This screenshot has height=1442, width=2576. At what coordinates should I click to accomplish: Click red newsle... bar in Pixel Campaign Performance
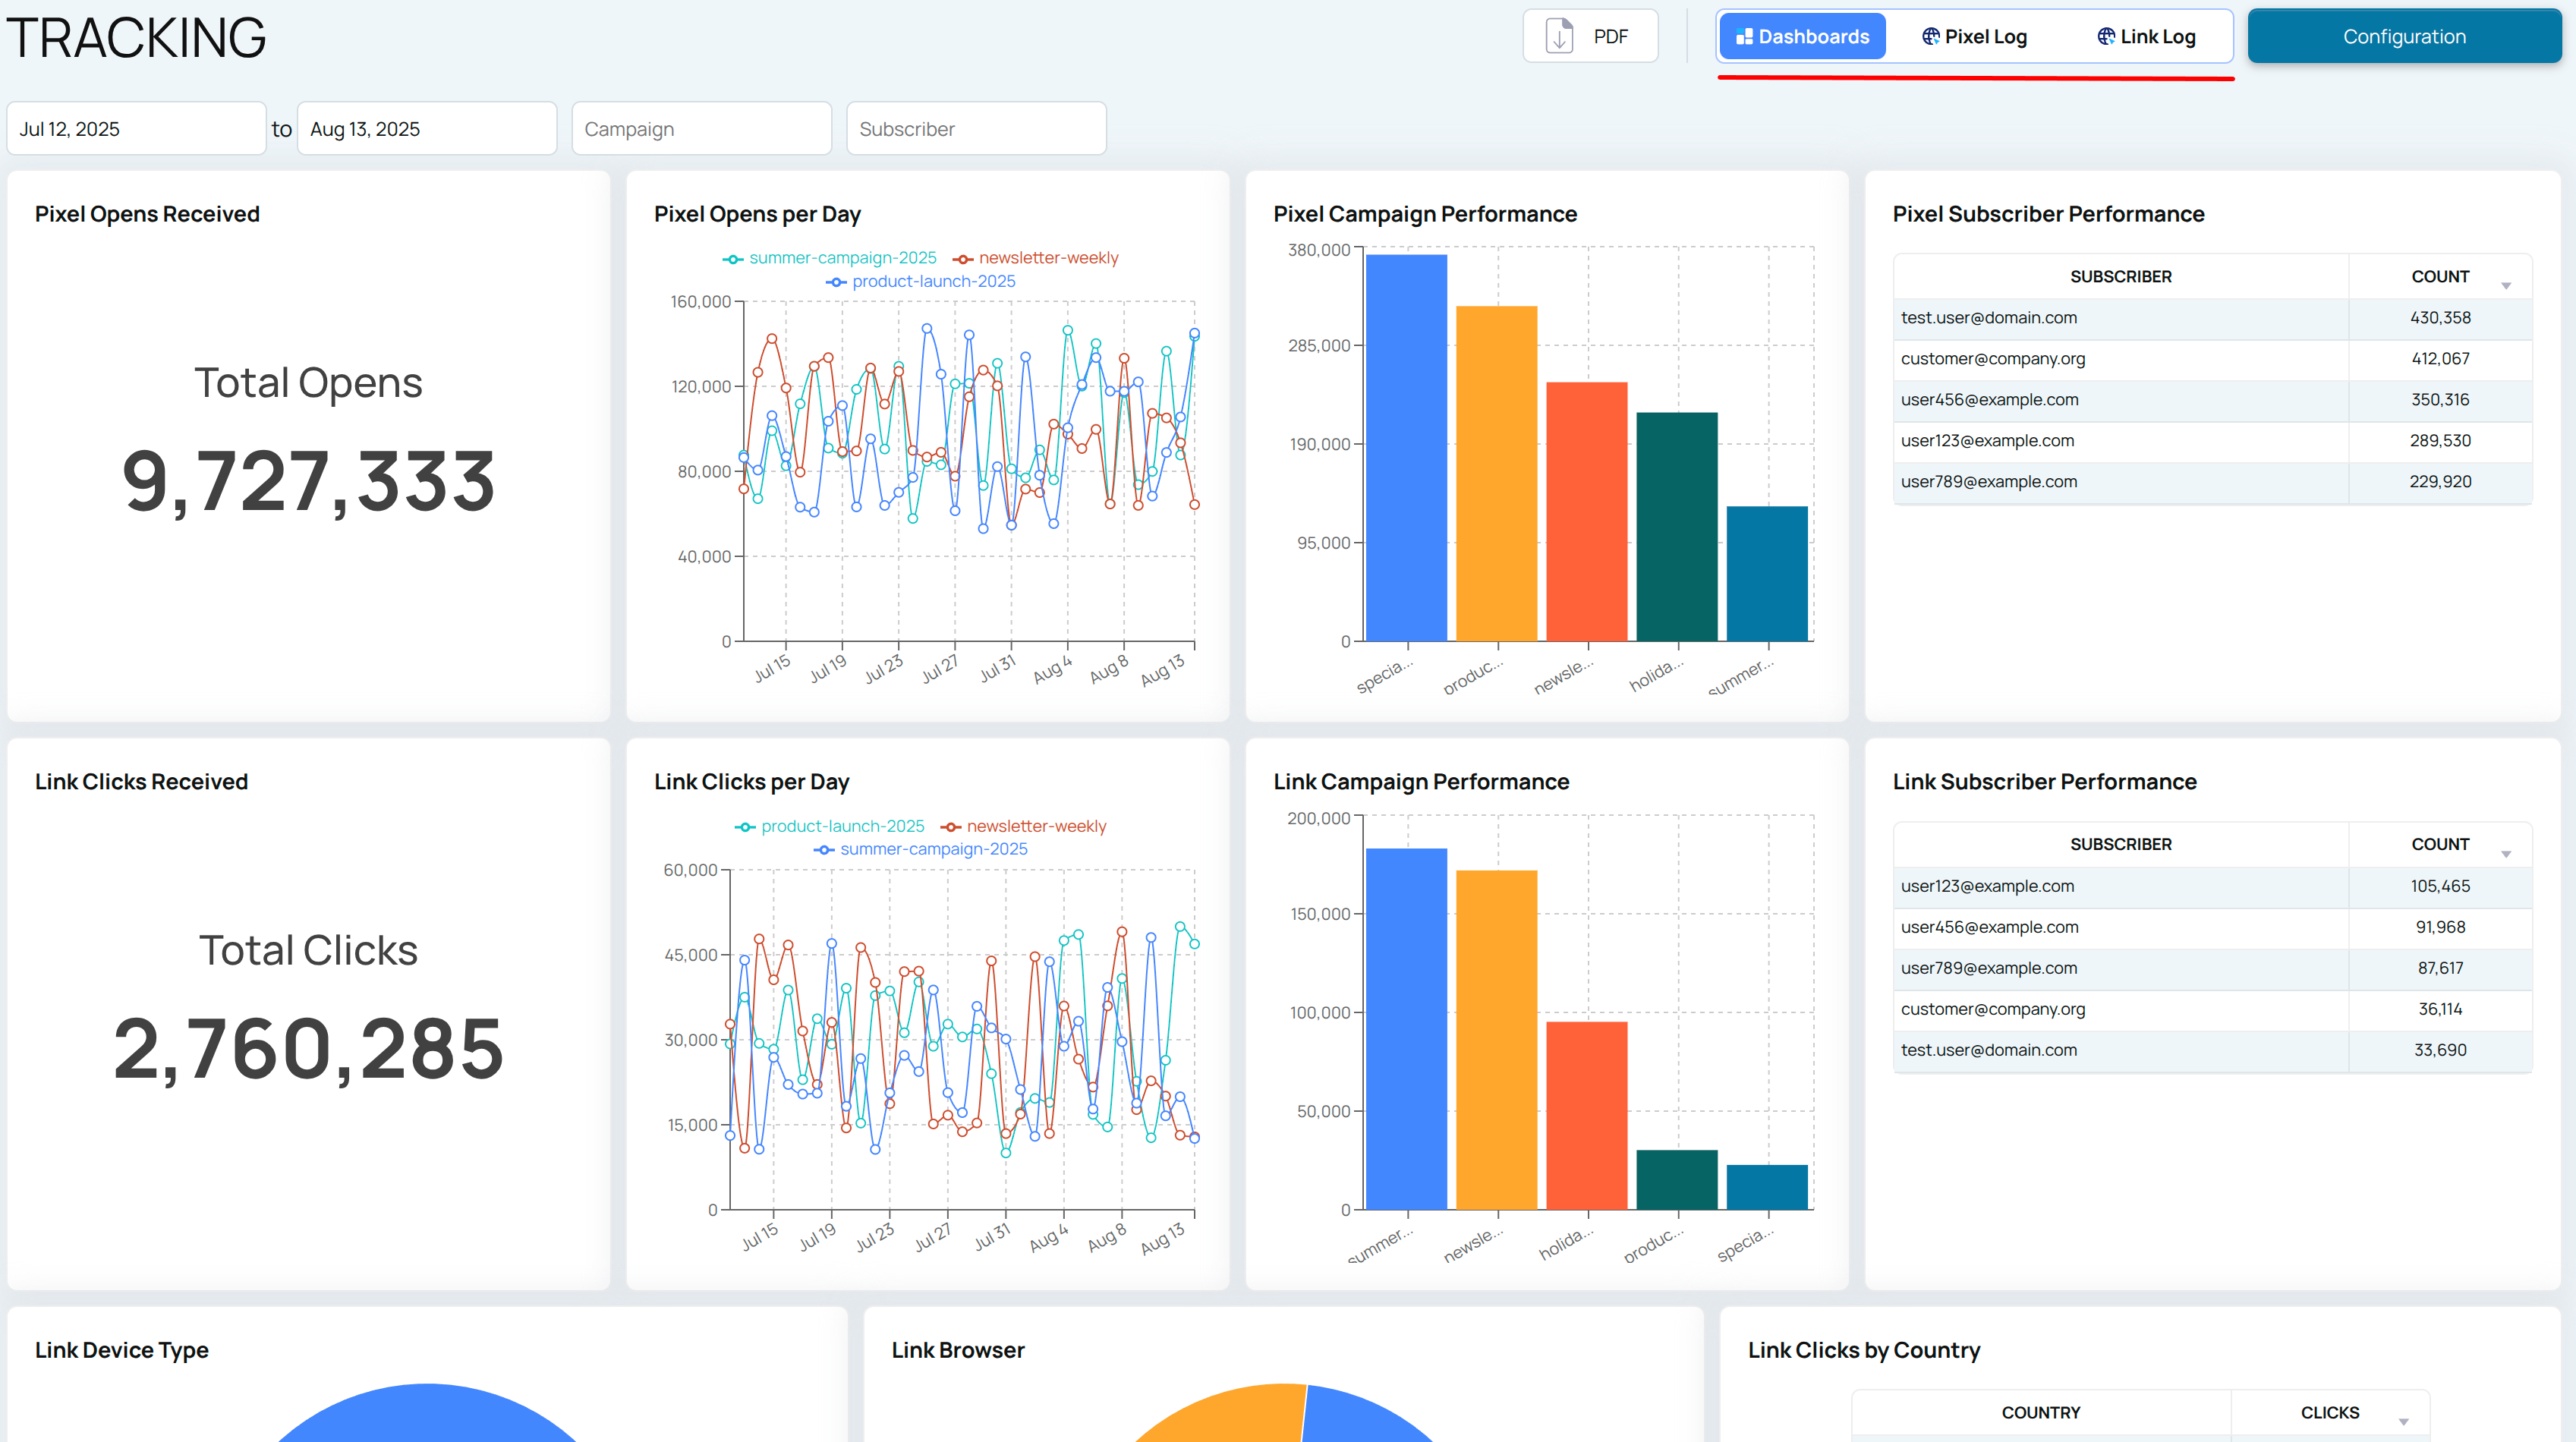pos(1587,512)
